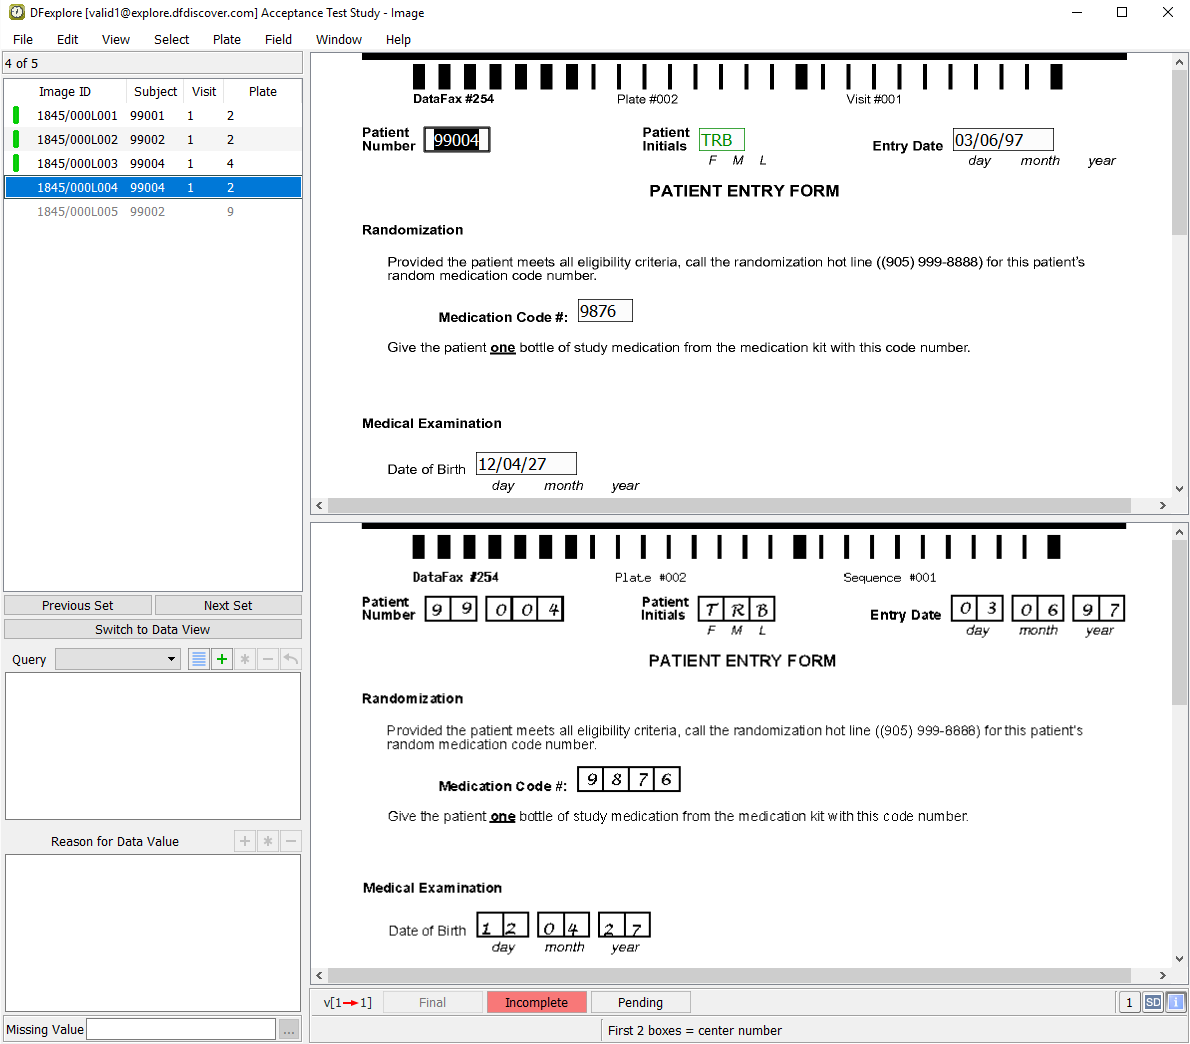Open the Query dropdown

[118, 659]
